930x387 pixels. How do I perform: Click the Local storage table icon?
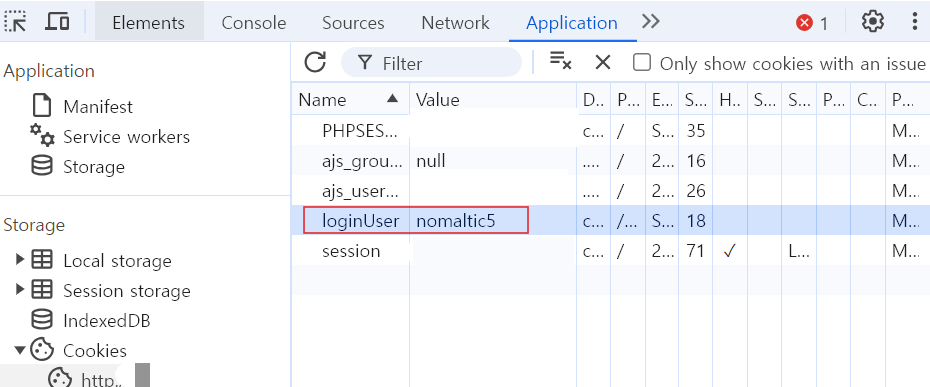tap(42, 260)
